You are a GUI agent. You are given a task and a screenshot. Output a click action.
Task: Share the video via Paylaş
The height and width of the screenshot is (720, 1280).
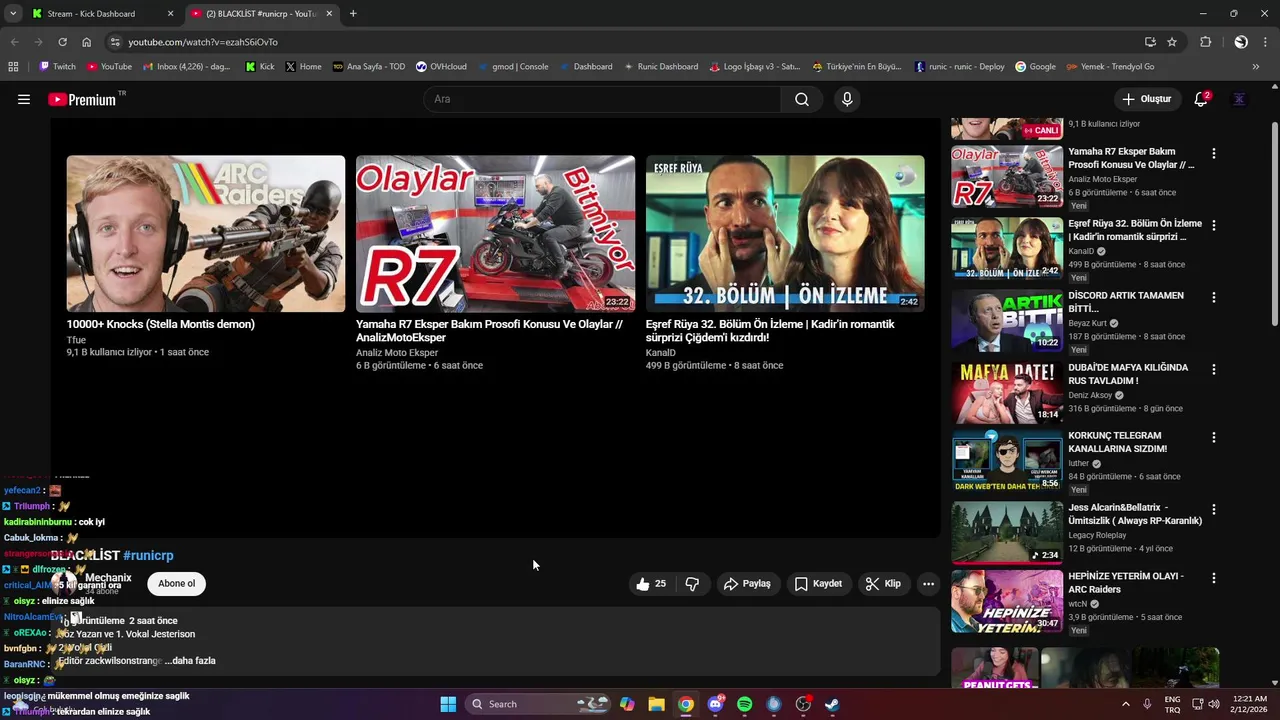point(747,584)
